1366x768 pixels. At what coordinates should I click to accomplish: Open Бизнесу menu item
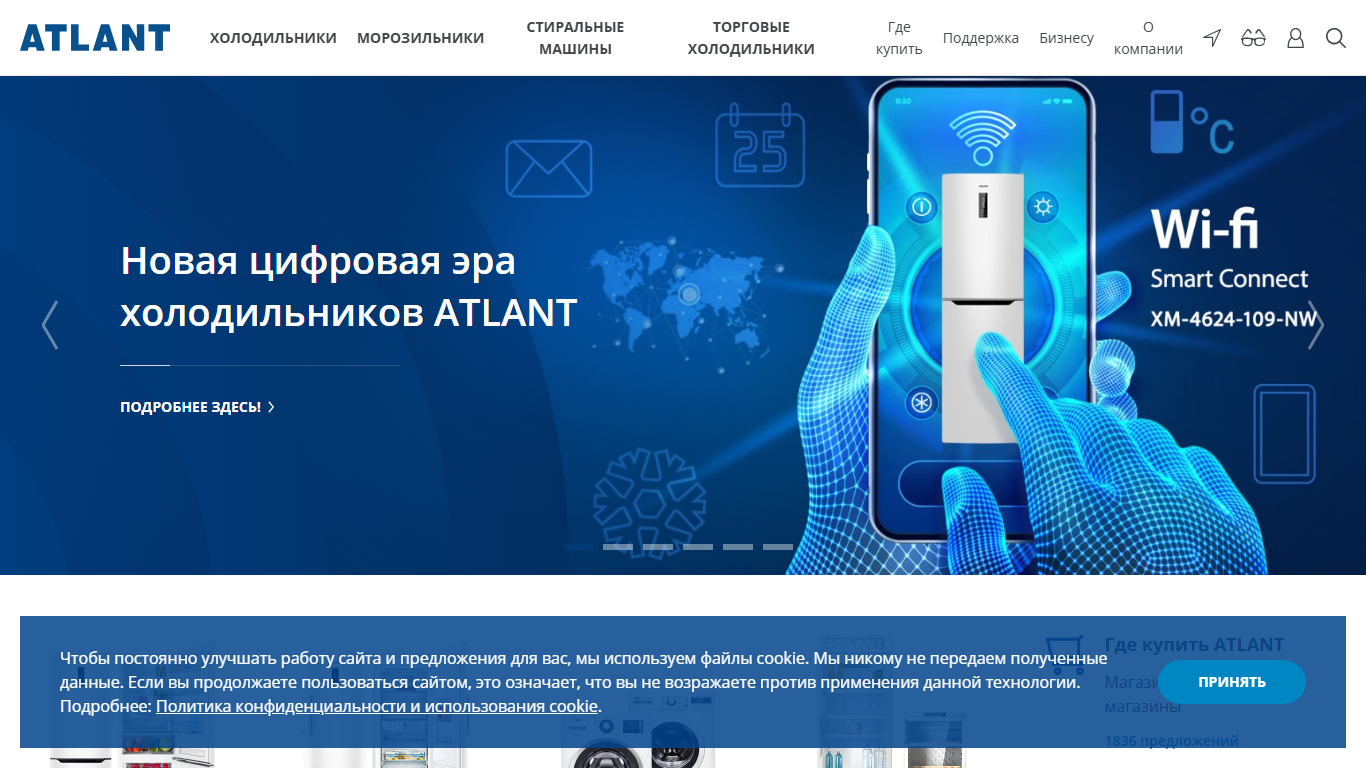[x=1066, y=38]
